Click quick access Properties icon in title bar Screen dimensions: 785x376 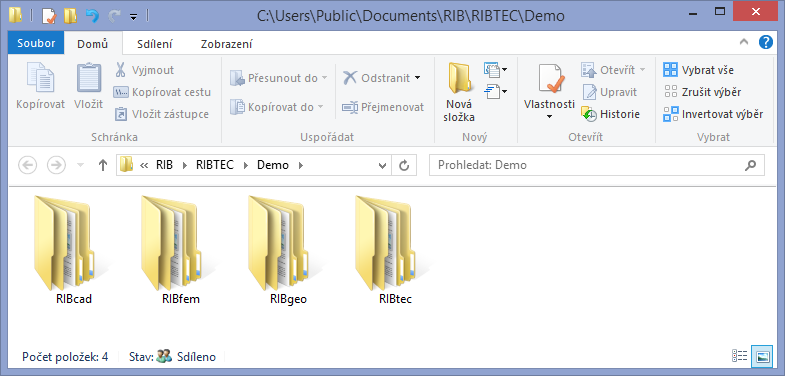point(49,16)
